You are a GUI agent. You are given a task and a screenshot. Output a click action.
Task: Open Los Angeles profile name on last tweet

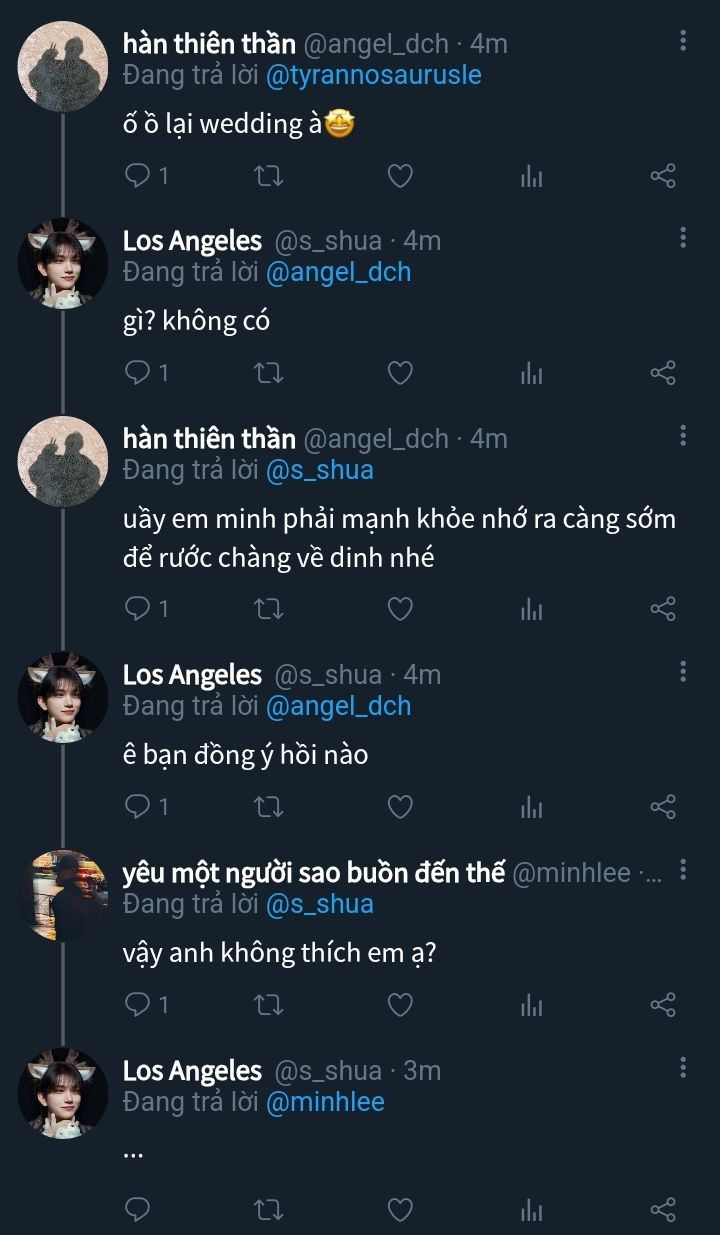pyautogui.click(x=192, y=1071)
